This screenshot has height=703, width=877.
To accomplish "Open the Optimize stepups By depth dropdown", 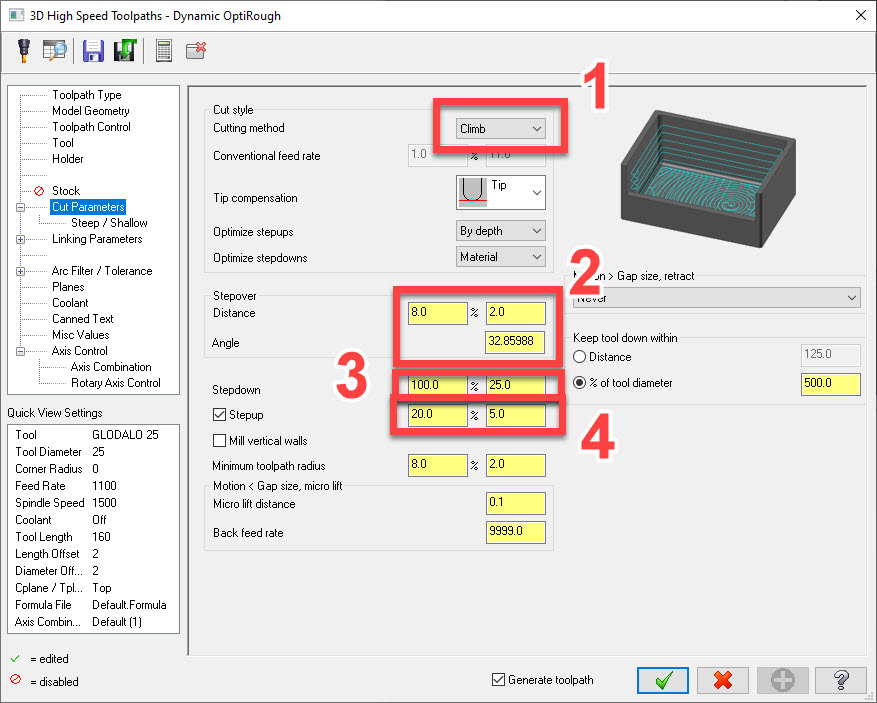I will click(x=501, y=231).
